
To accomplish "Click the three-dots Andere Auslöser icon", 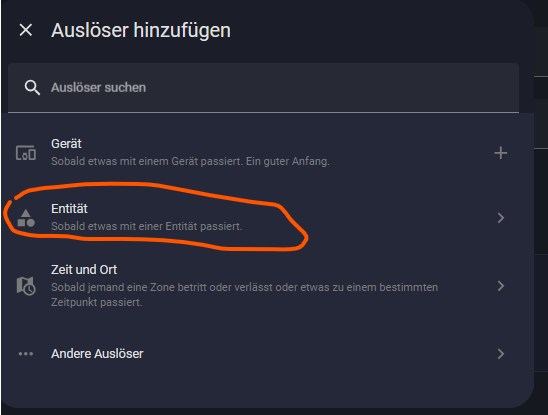I will pyautogui.click(x=26, y=354).
